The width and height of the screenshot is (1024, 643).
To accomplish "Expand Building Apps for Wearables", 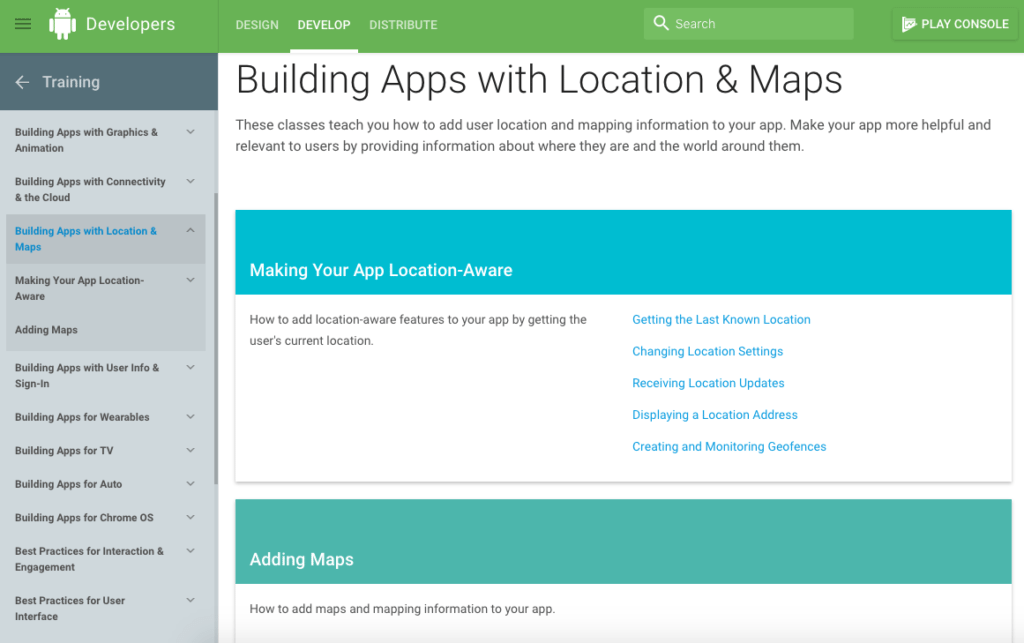I will click(x=190, y=417).
